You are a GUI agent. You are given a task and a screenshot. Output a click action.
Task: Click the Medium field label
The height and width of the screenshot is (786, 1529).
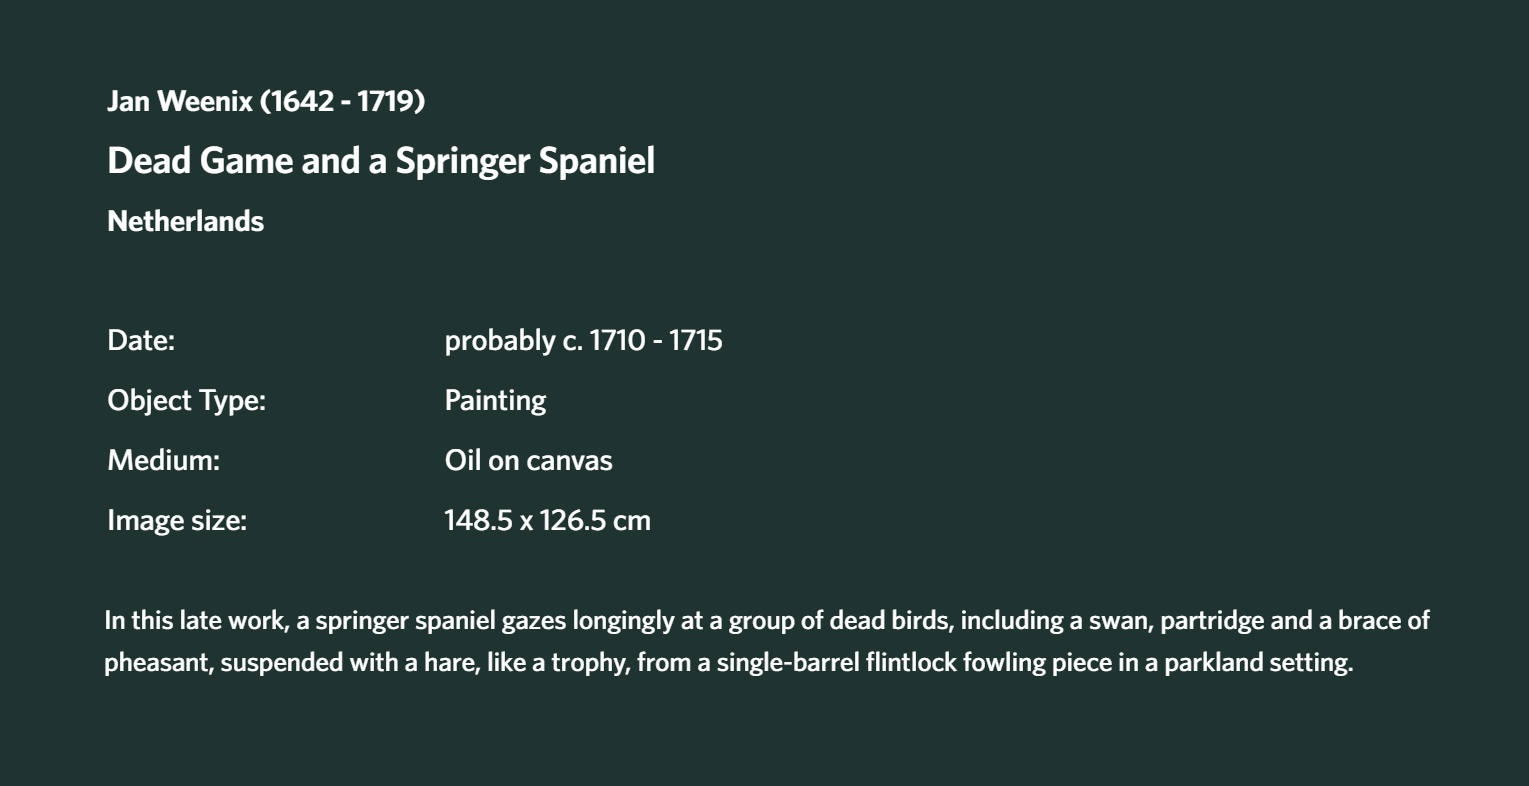[x=163, y=460]
